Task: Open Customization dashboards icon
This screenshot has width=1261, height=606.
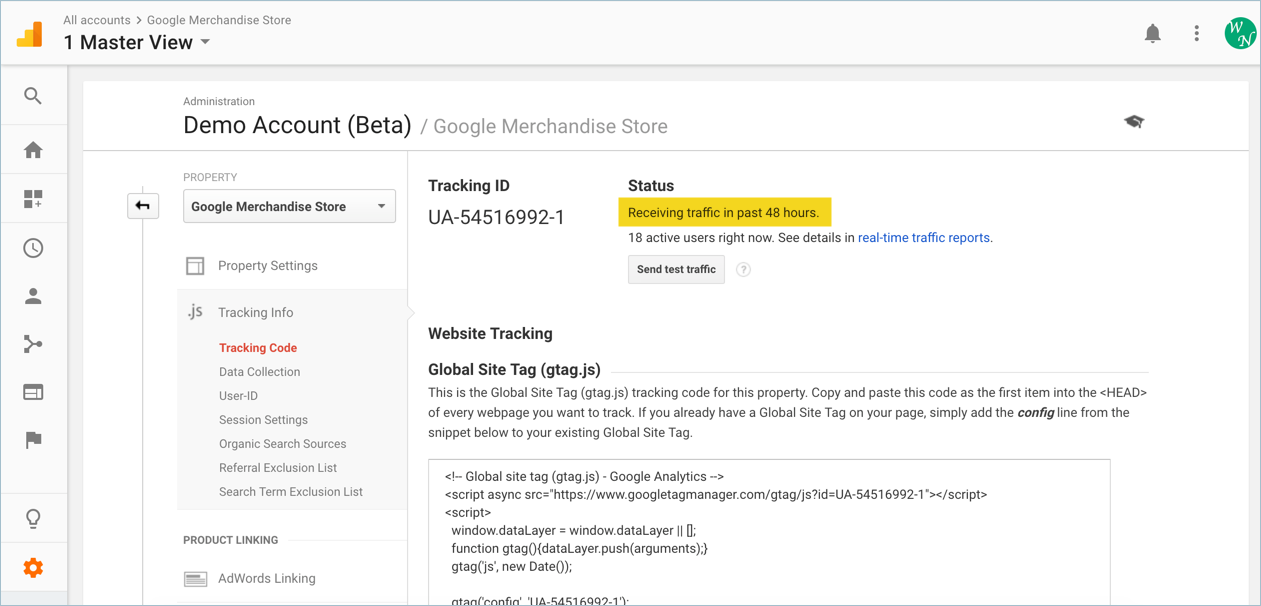Action: pyautogui.click(x=33, y=199)
